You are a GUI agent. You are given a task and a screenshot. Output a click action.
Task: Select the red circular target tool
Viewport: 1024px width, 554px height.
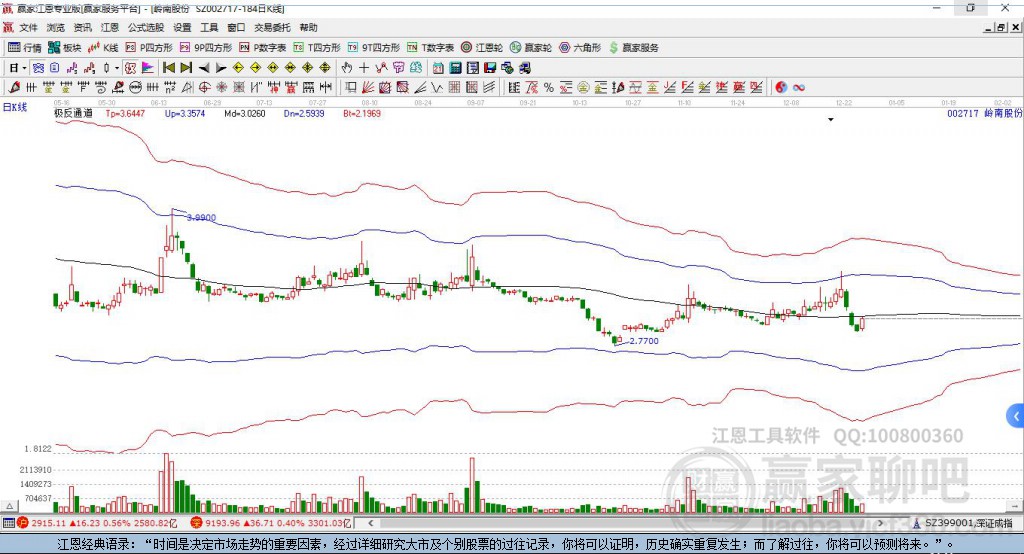[x=204, y=87]
